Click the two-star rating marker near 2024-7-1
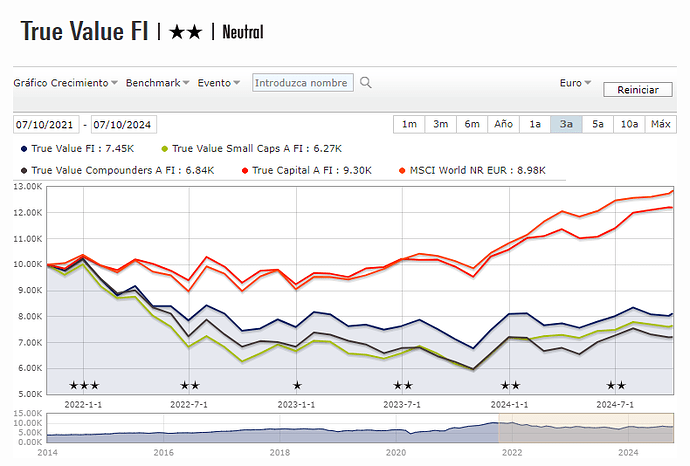Image resolution: width=690 pixels, height=466 pixels. point(616,386)
